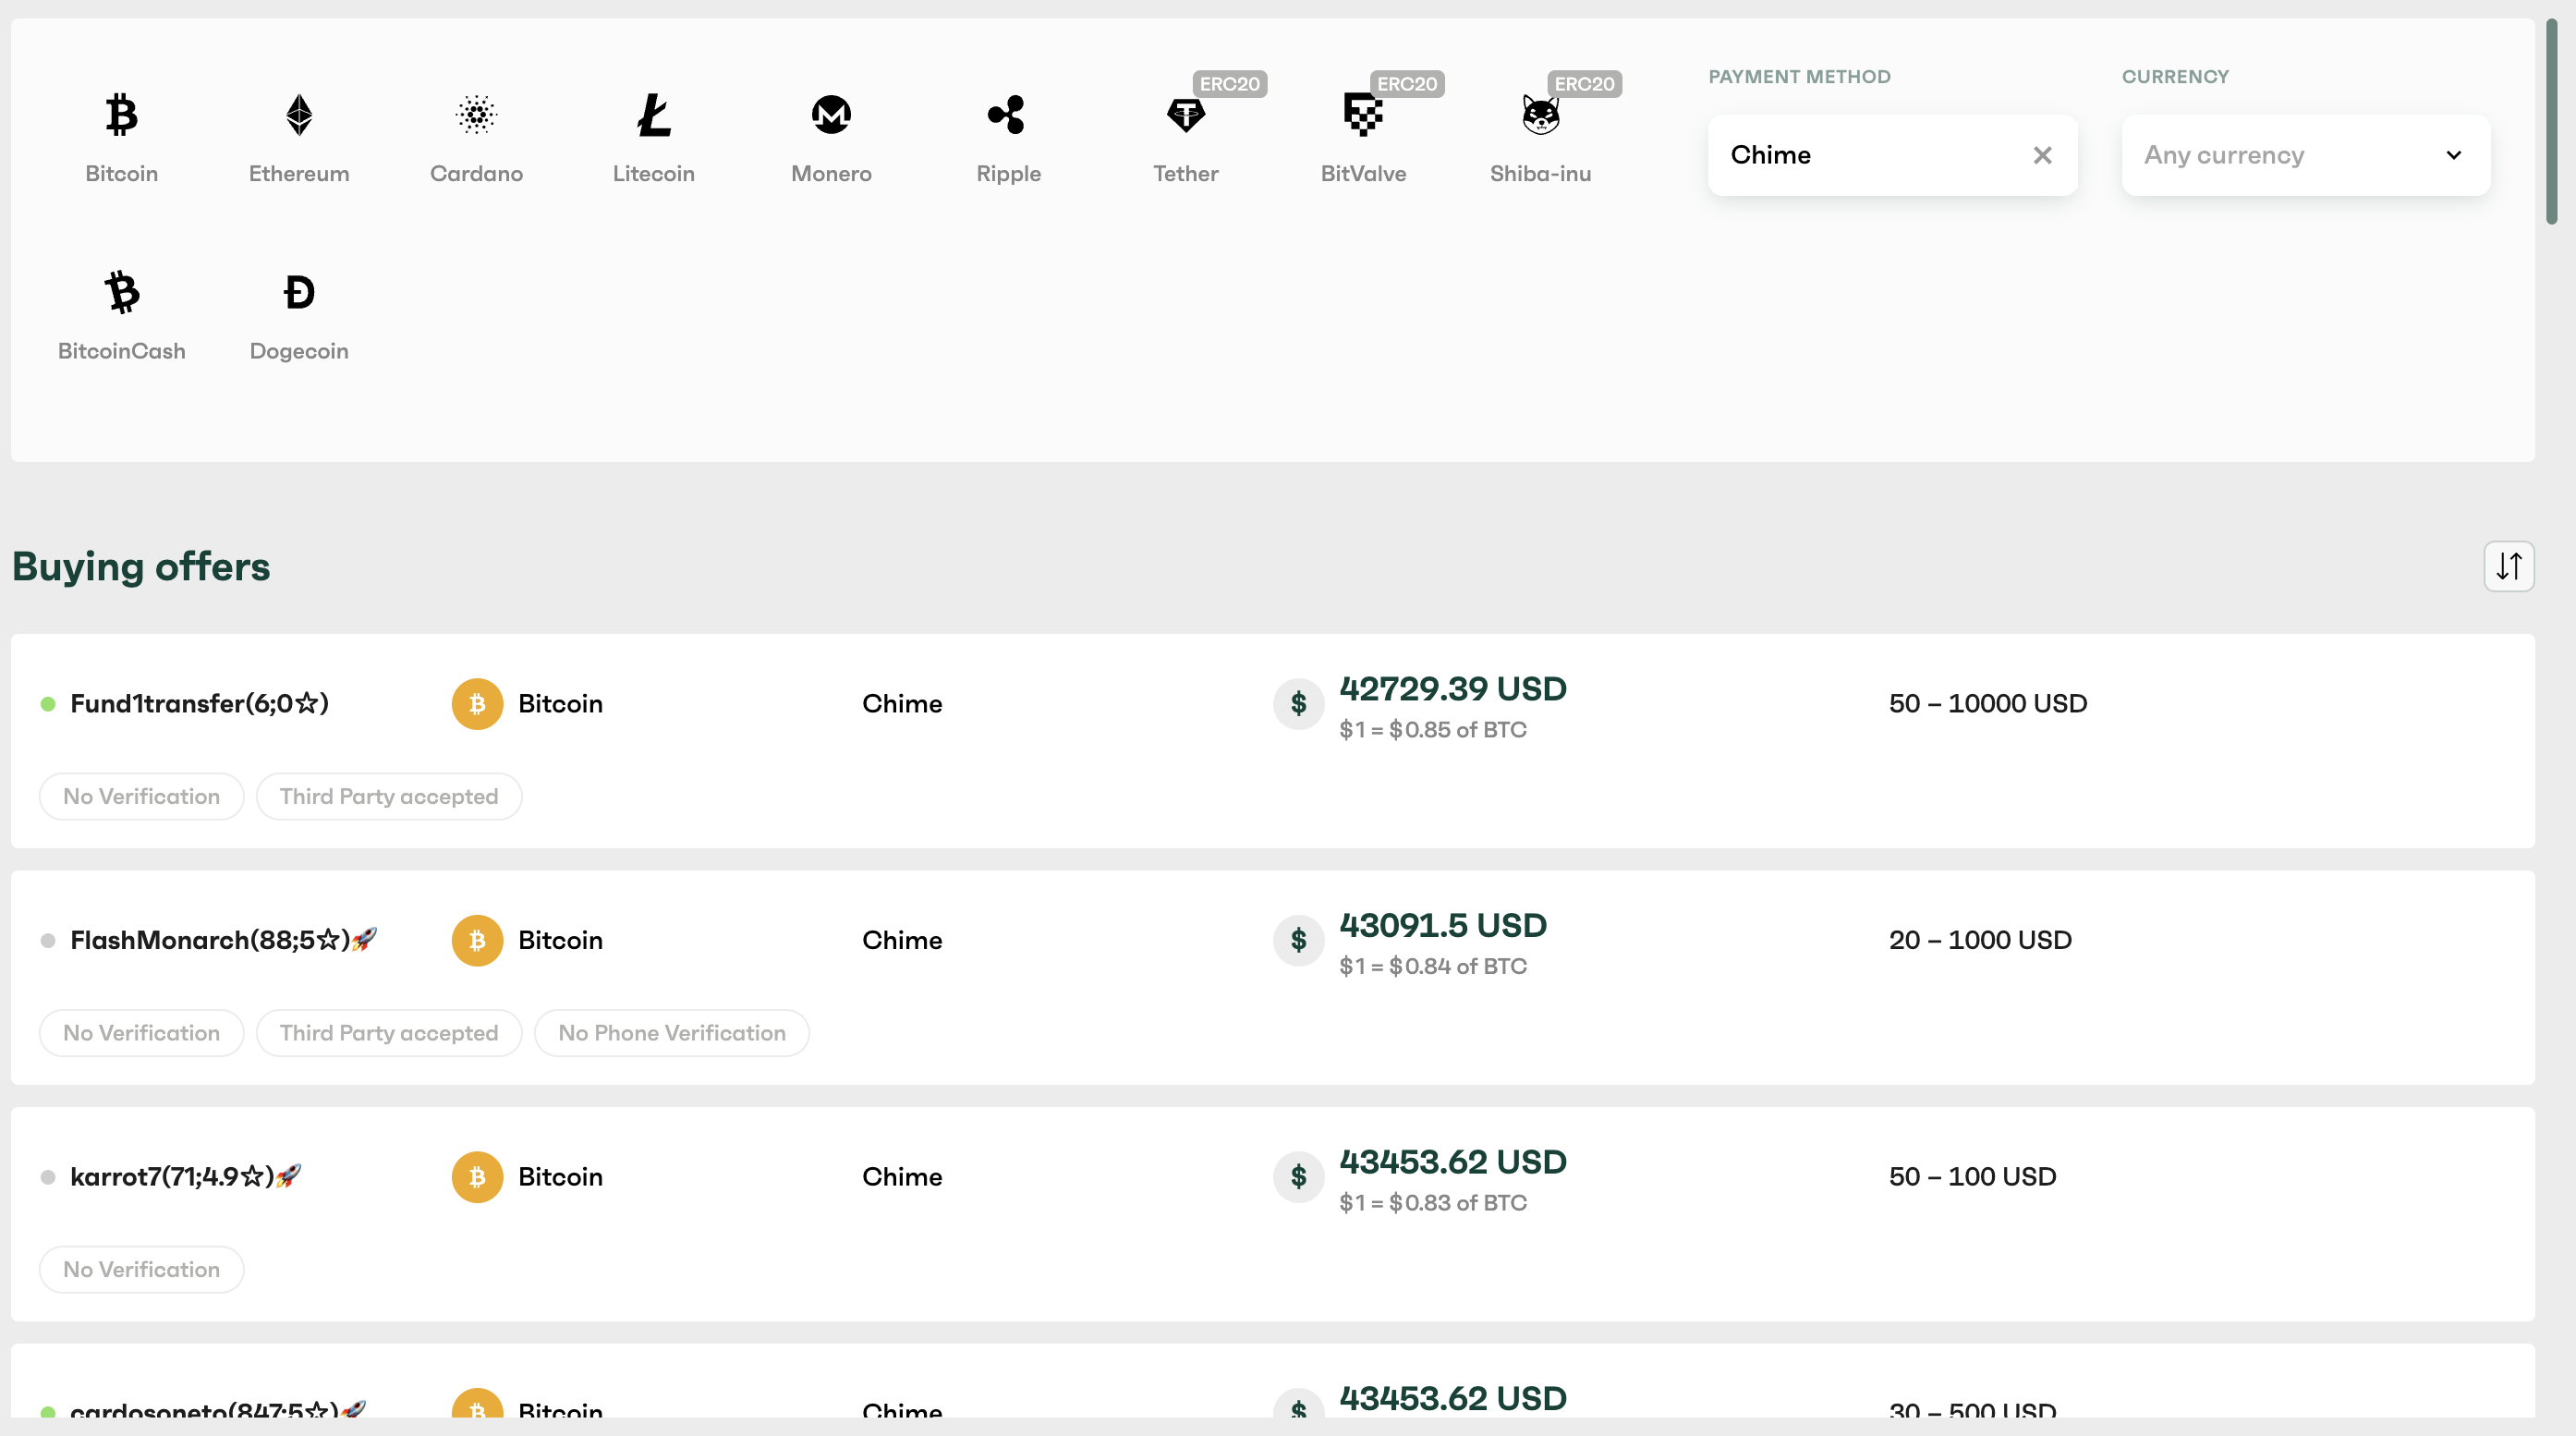Open Fund1transfer's trader profile

coord(198,703)
